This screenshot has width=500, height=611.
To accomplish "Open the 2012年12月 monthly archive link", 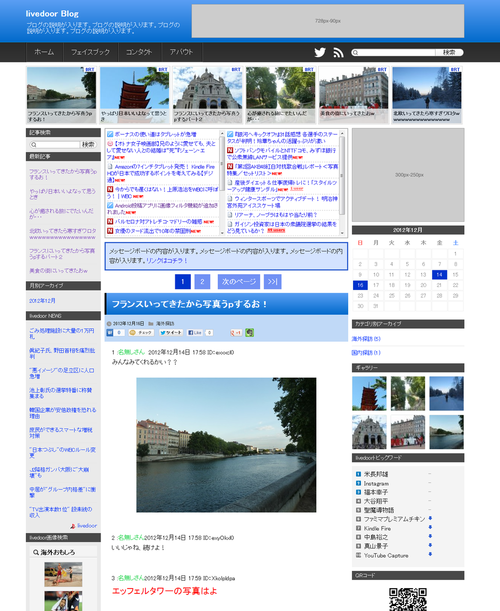I will pos(42,301).
